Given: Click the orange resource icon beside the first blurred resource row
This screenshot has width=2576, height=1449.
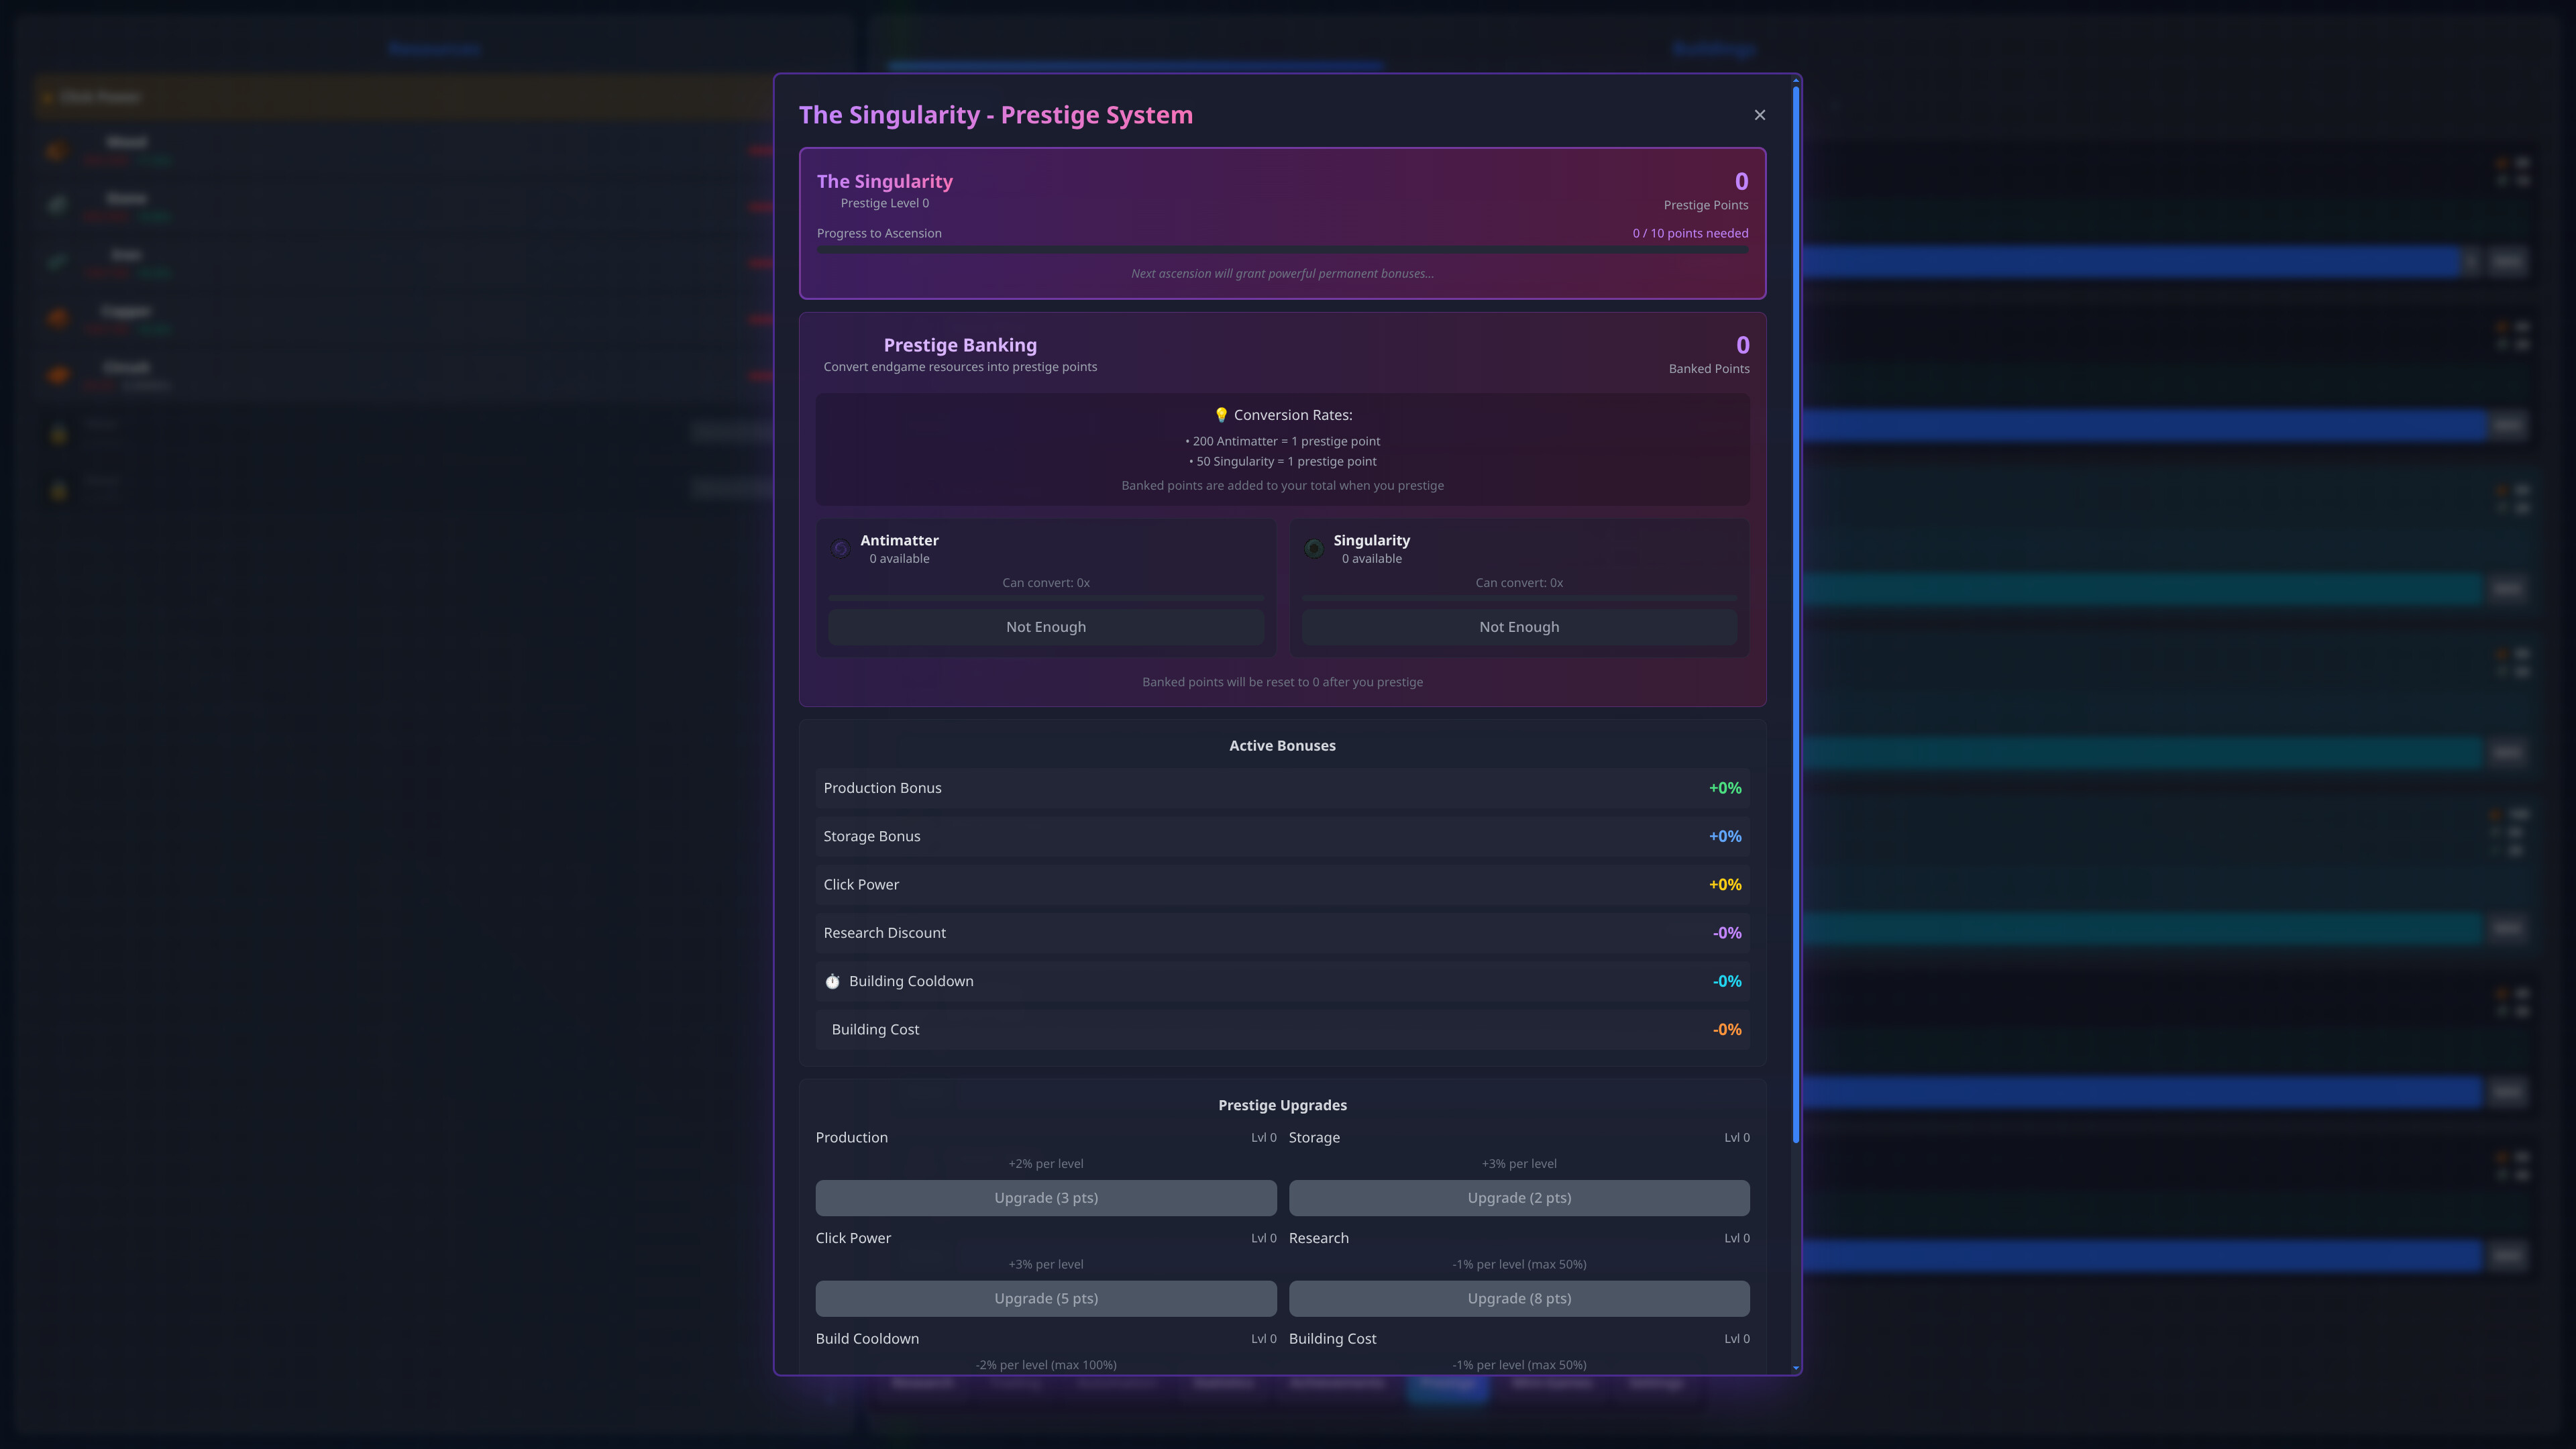Looking at the screenshot, I should pyautogui.click(x=57, y=150).
